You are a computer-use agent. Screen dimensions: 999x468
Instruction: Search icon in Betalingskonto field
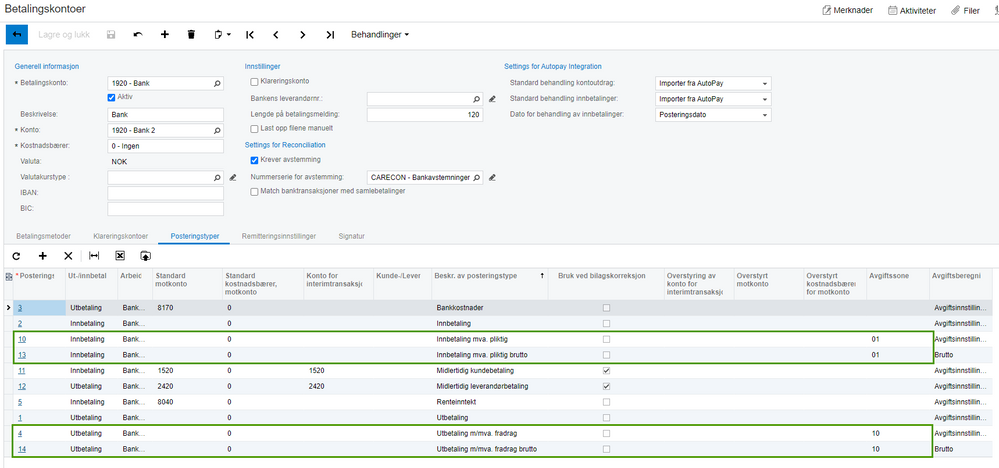[217, 83]
